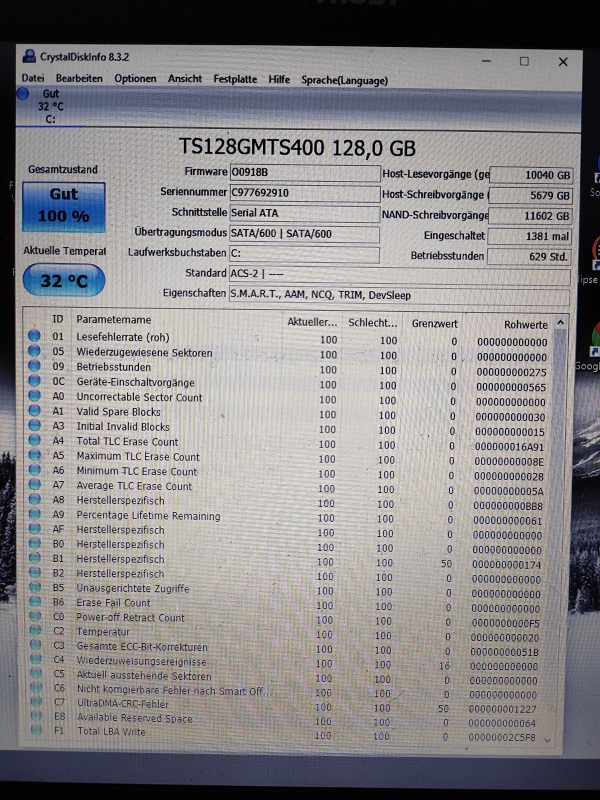Click the Host-Schreibvorgänge value 5679 GB
Screen dimensions: 600x800
[x=531, y=195]
